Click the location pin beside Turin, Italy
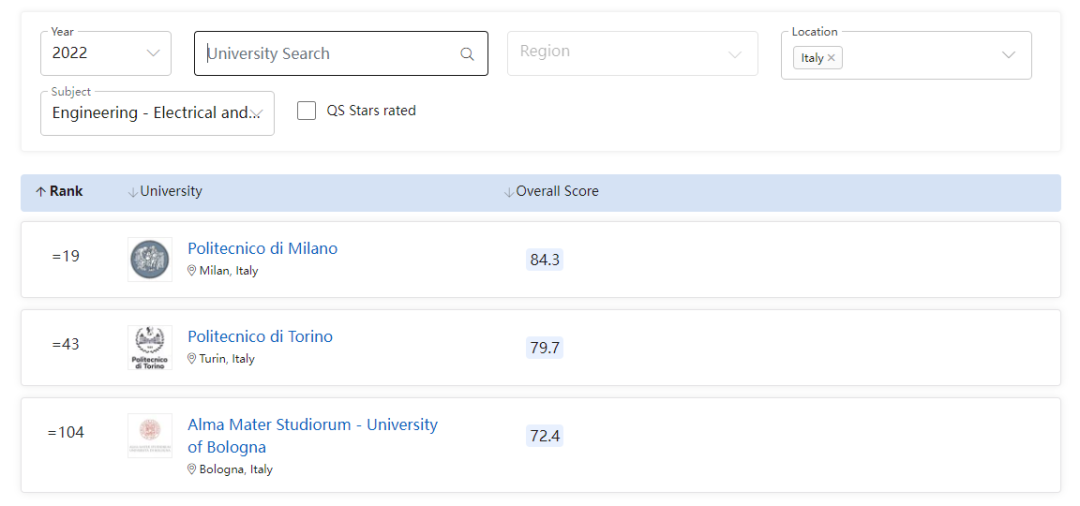Viewport: 1080px width, 506px height. [192, 359]
